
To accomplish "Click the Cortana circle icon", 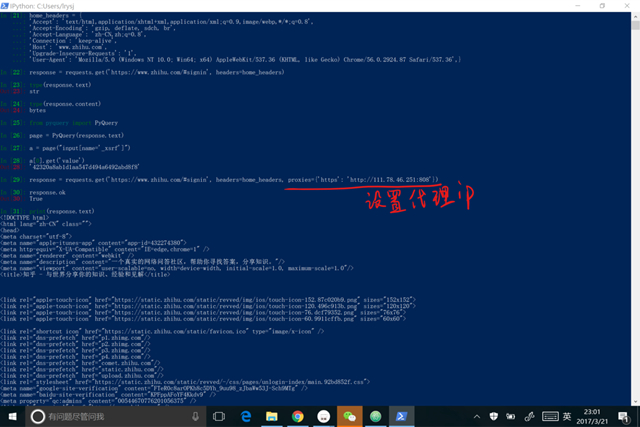I will pyautogui.click(x=38, y=416).
